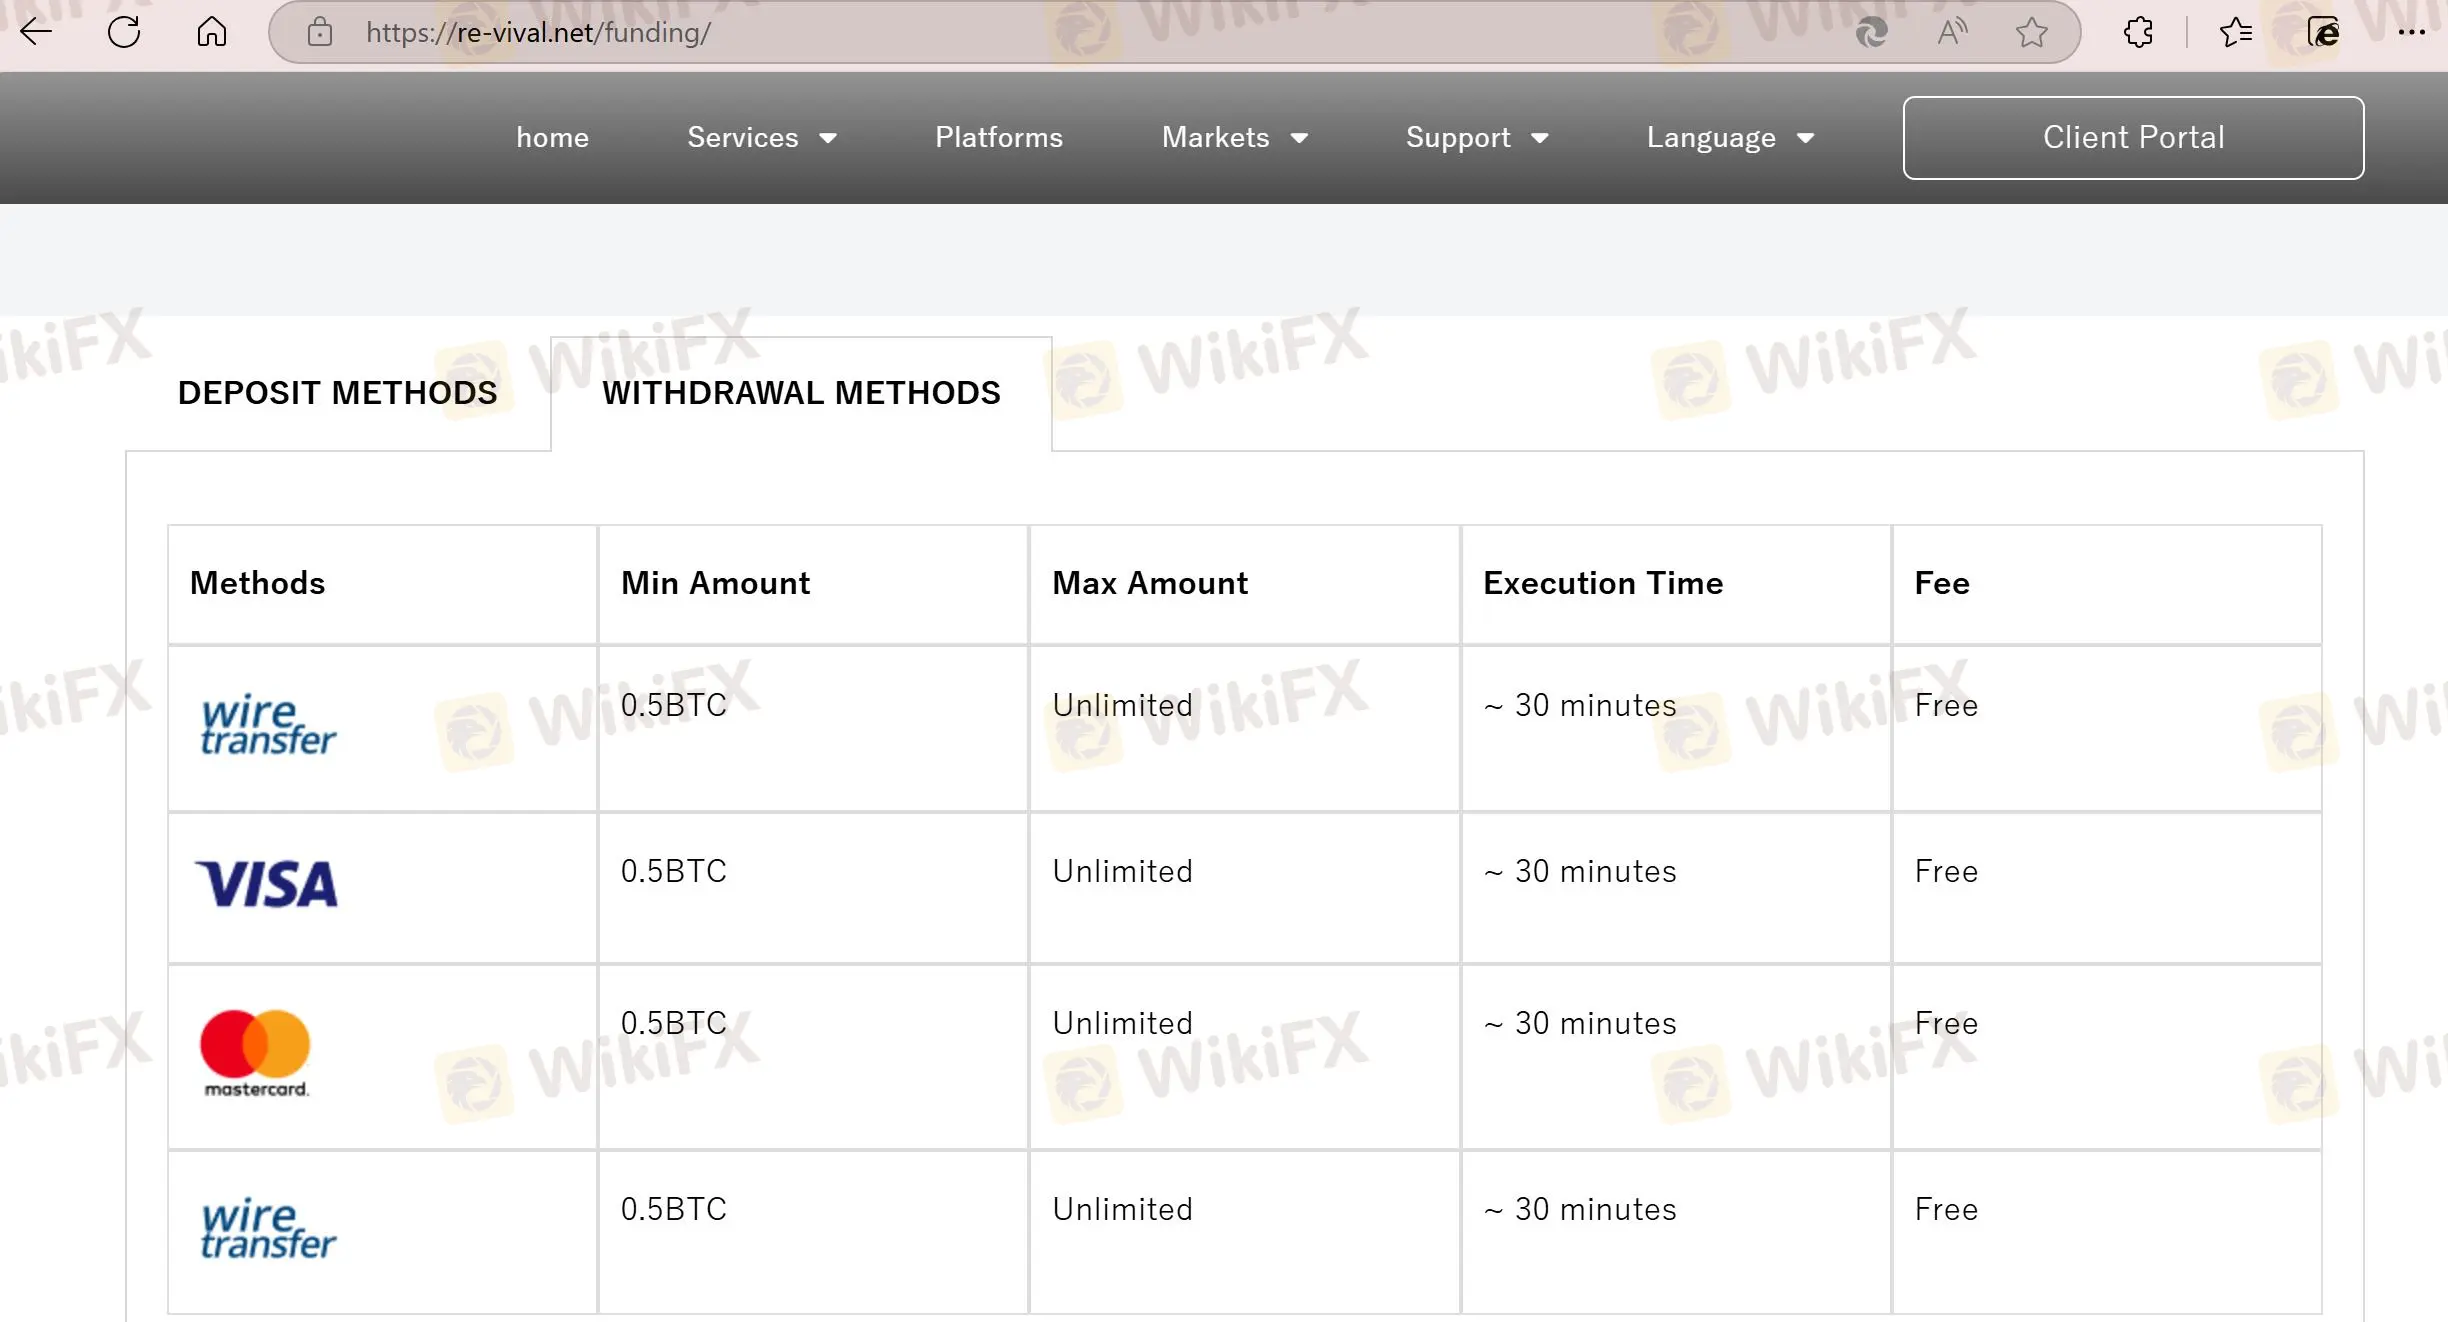
Task: Click the Visa logo in table
Action: pos(267,885)
